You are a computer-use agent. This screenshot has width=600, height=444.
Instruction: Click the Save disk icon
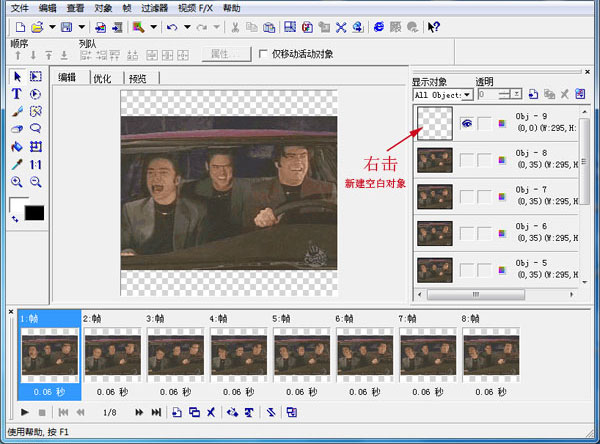(x=67, y=27)
